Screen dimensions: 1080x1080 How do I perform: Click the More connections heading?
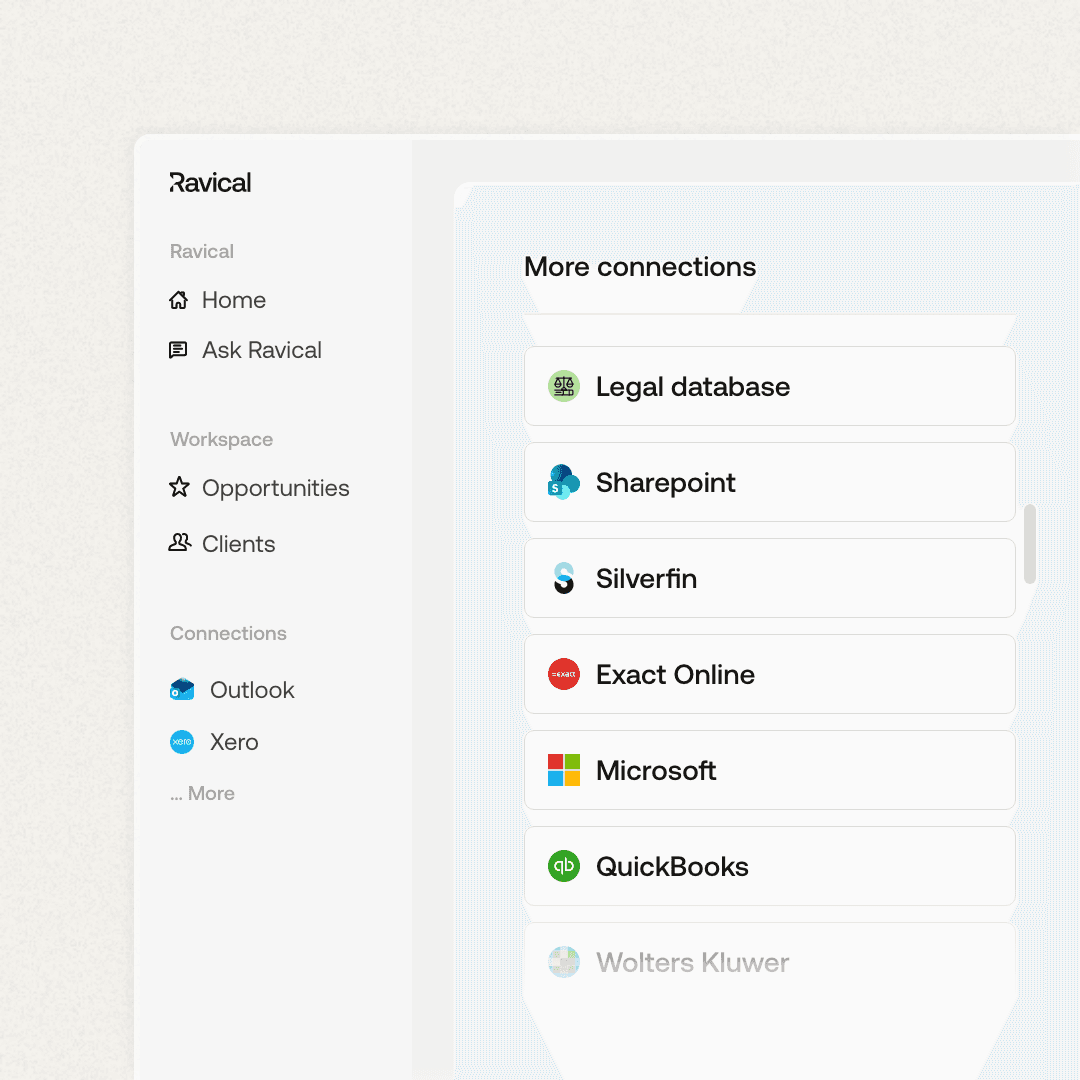(640, 267)
